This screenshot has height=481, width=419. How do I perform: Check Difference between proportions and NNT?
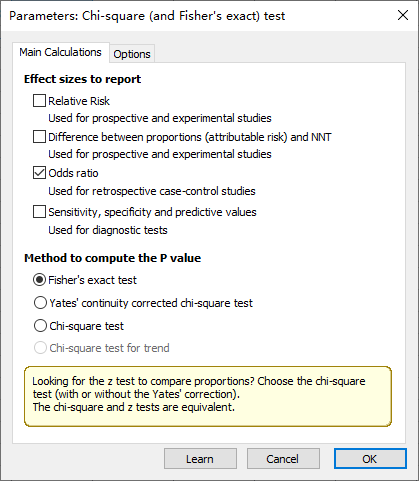point(39,137)
